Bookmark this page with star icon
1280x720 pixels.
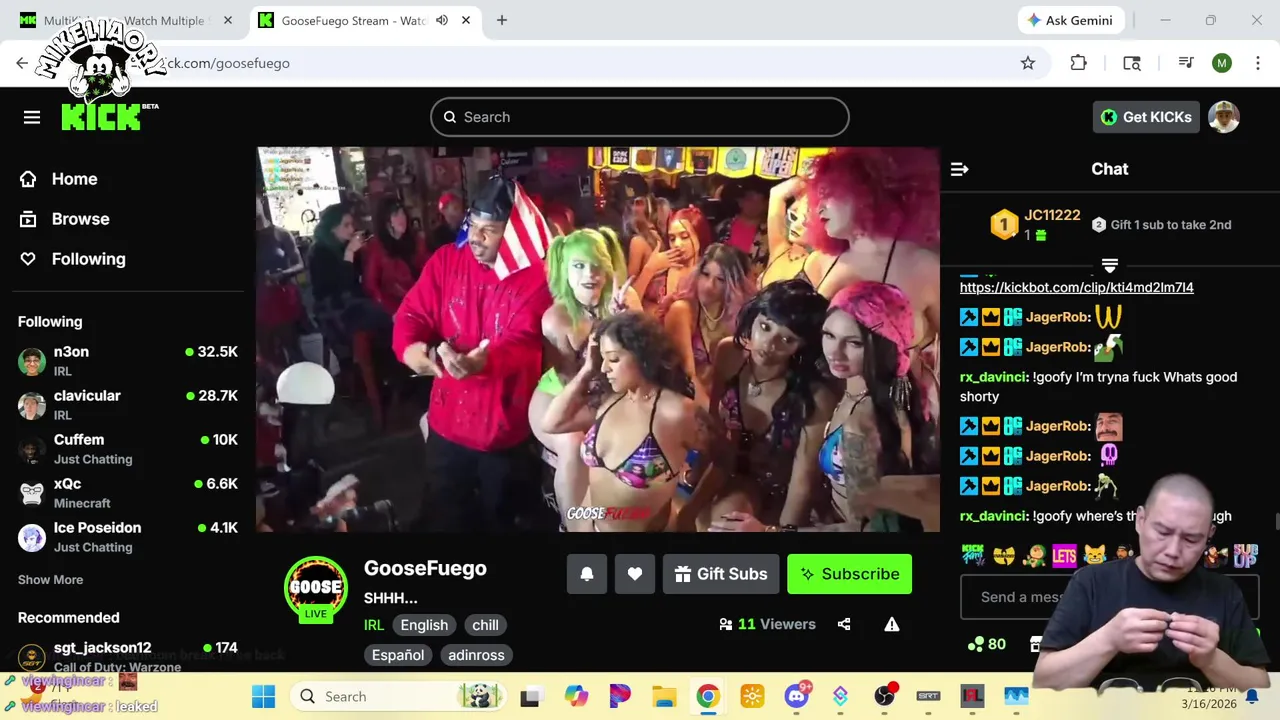pos(1028,63)
